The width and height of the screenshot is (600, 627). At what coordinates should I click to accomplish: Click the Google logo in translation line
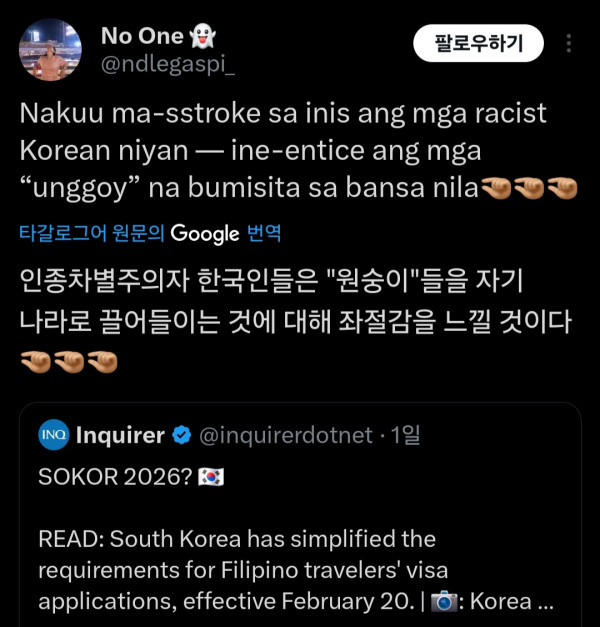(205, 234)
